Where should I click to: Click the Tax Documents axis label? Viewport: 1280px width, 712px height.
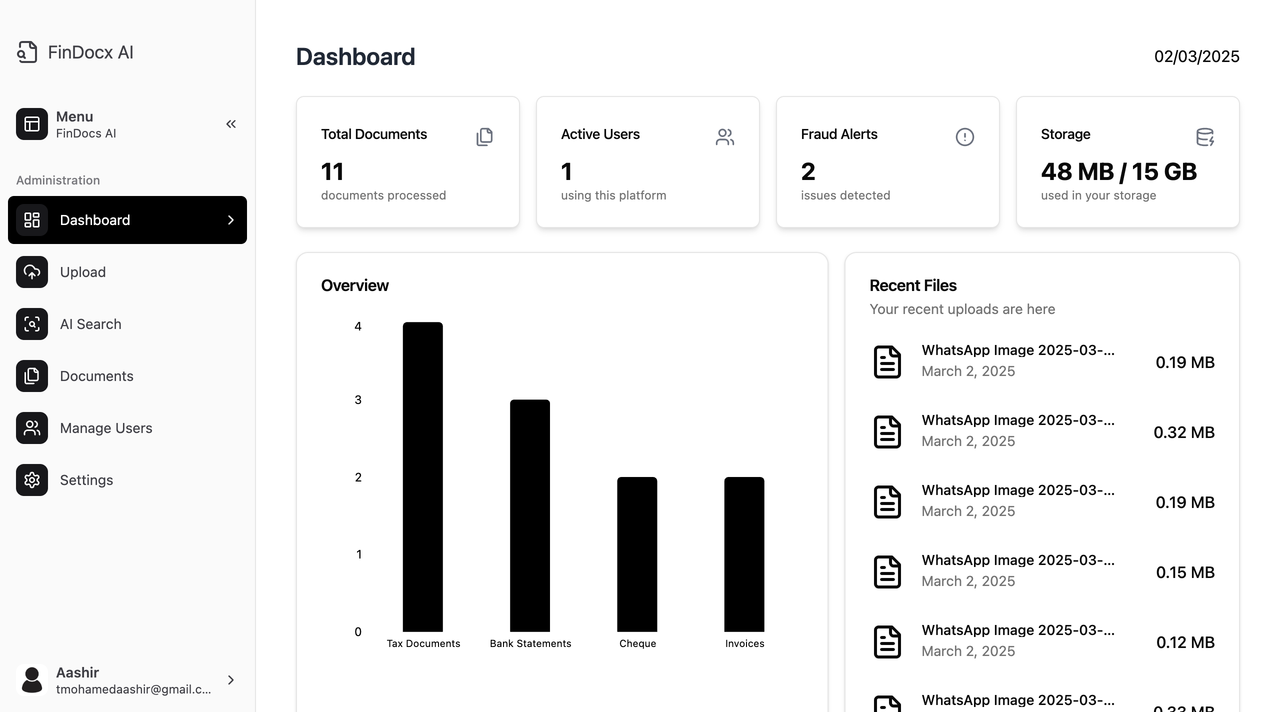coord(423,644)
